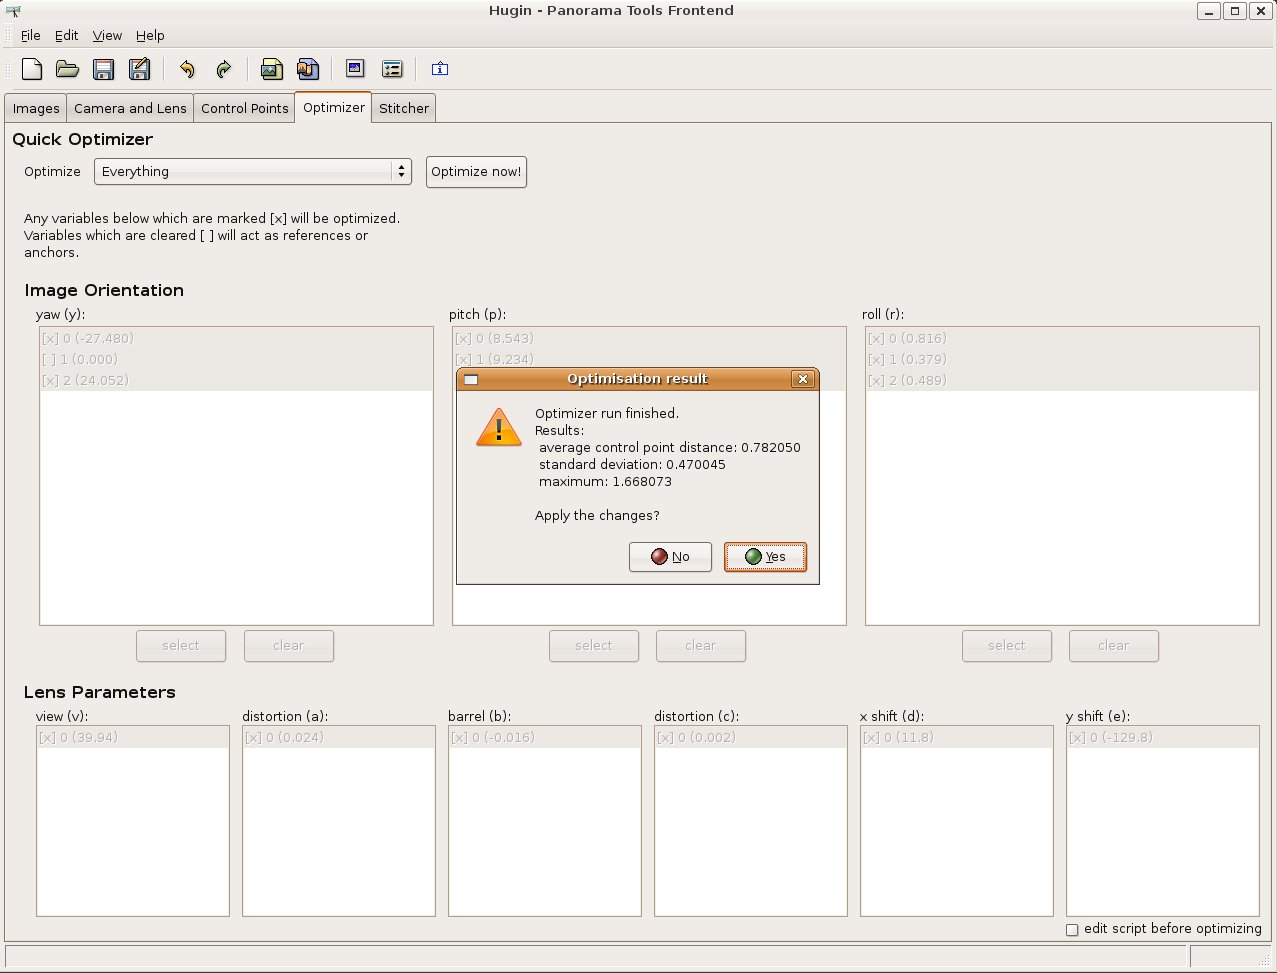This screenshot has height=973, width=1277.
Task: Open the Optimisation result dialog window menu
Action: tap(471, 380)
